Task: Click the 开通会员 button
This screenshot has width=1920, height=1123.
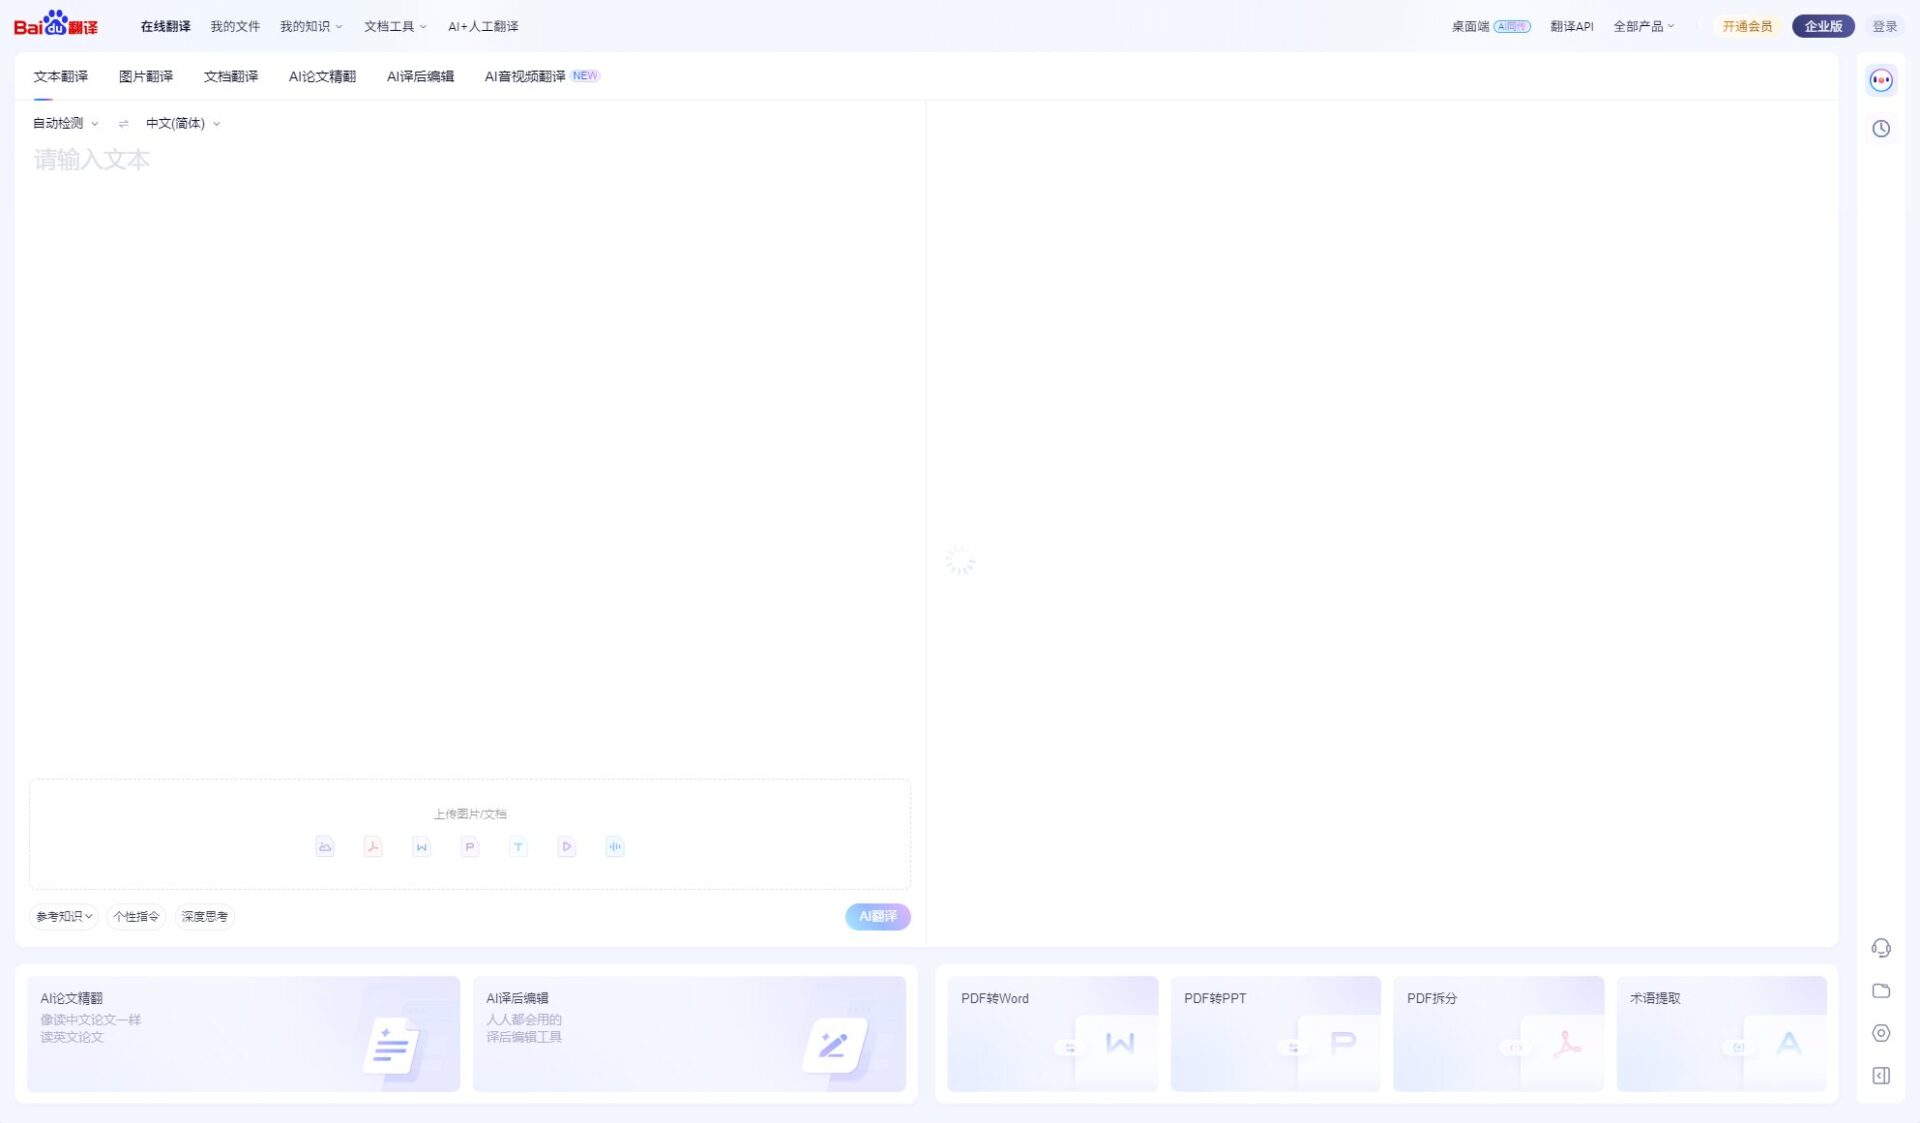Action: click(x=1746, y=26)
